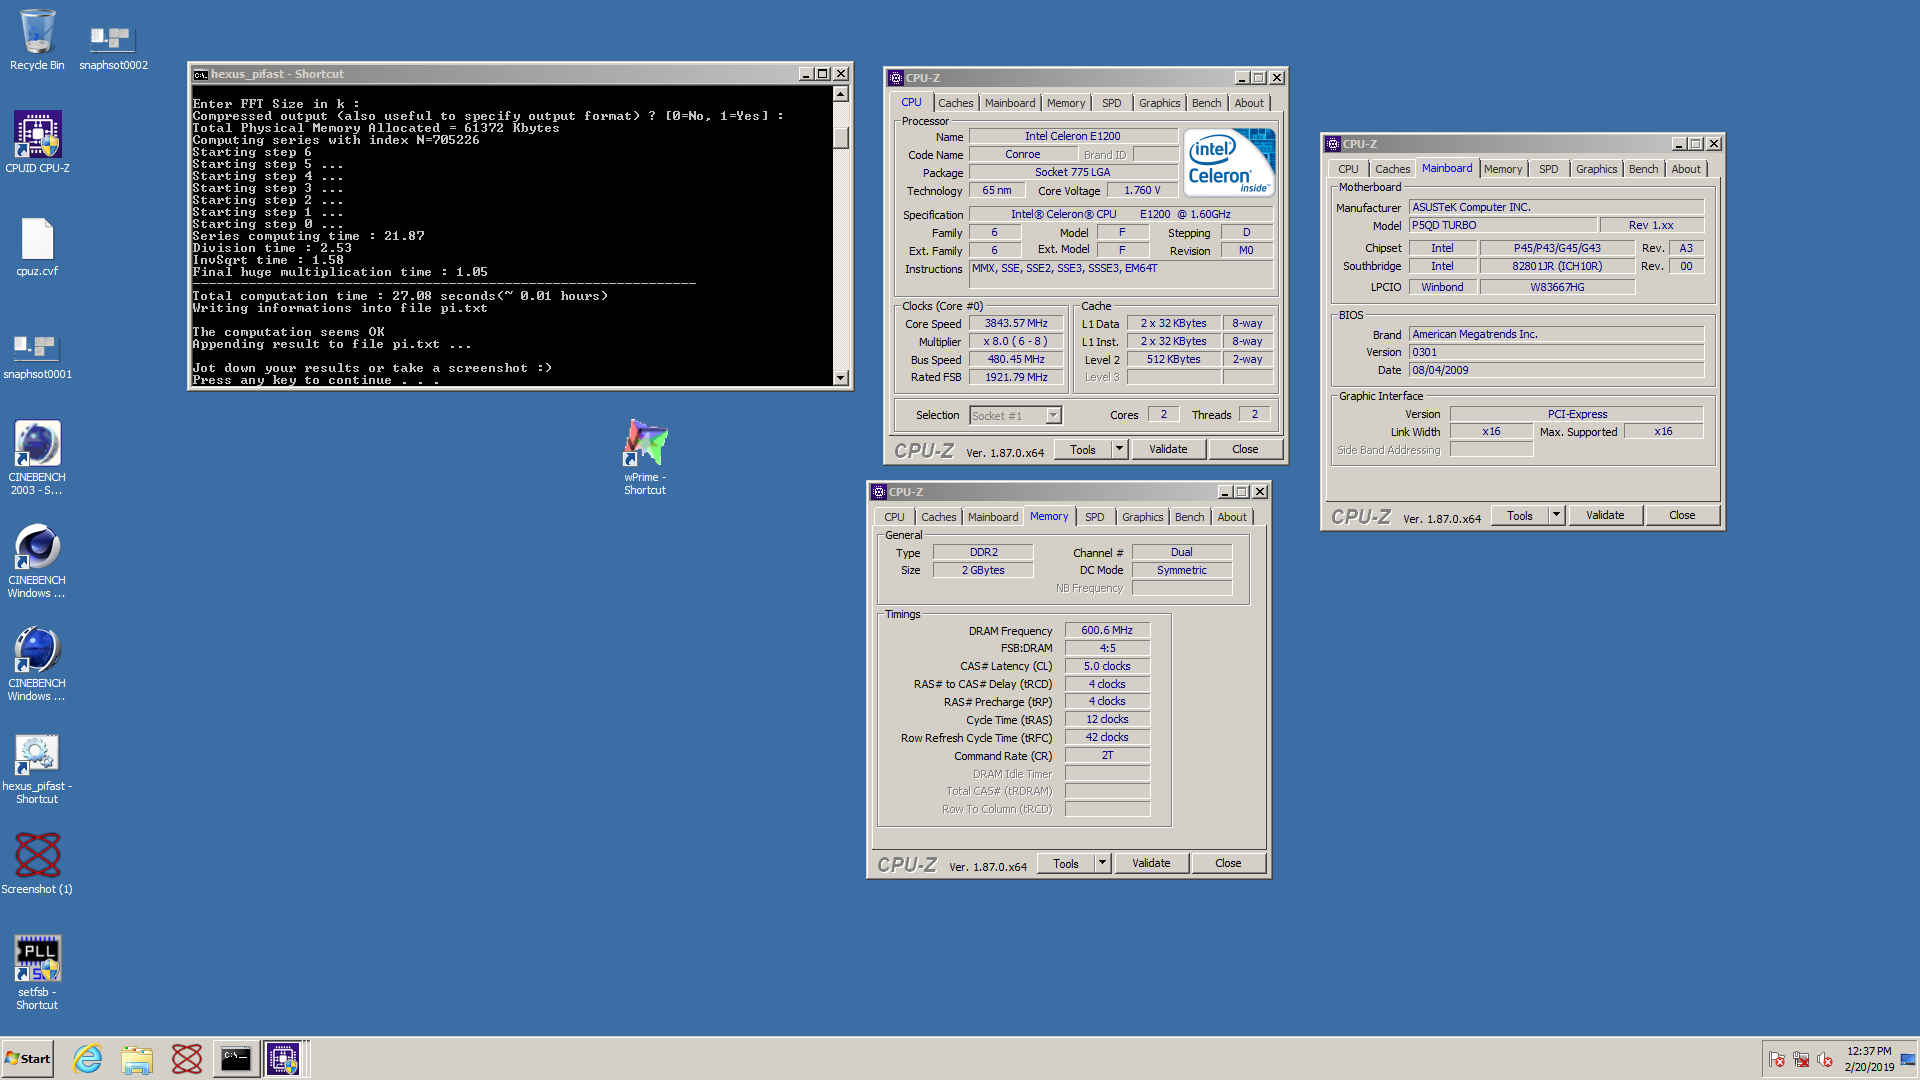Expand Tools dropdown arrow in Memory window

point(1102,863)
